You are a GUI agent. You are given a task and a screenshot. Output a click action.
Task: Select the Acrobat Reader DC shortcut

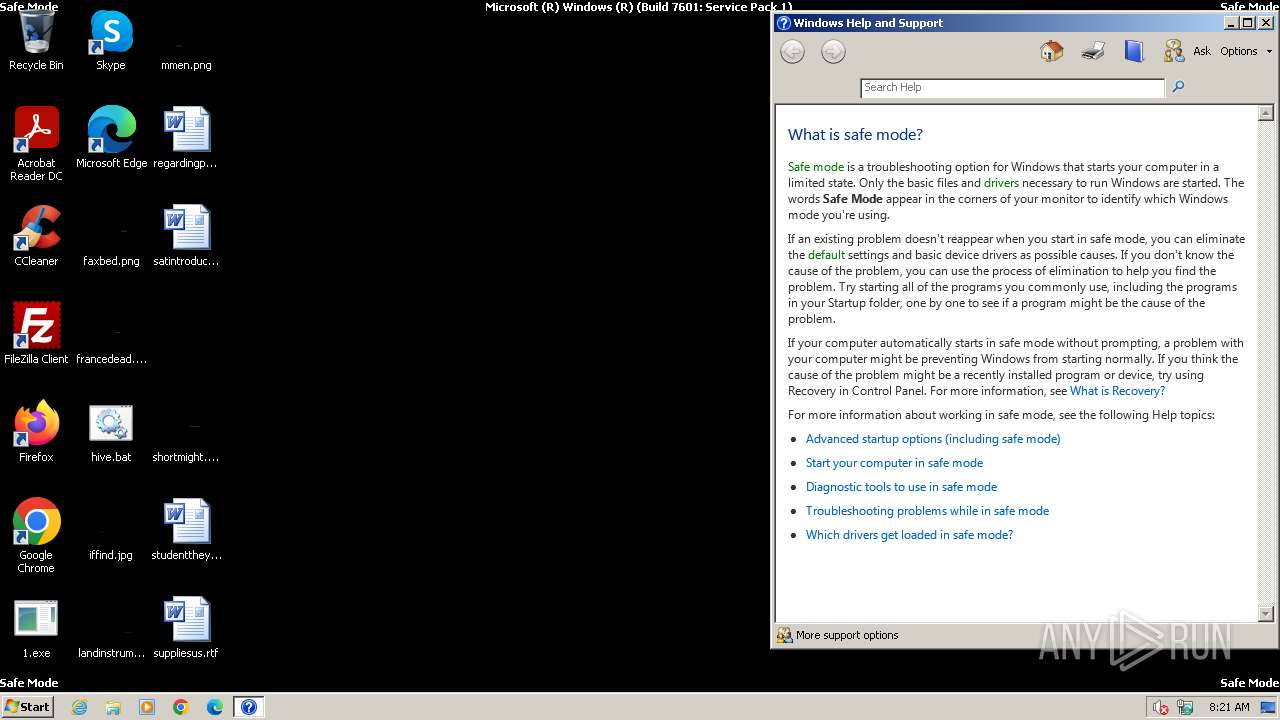[36, 145]
